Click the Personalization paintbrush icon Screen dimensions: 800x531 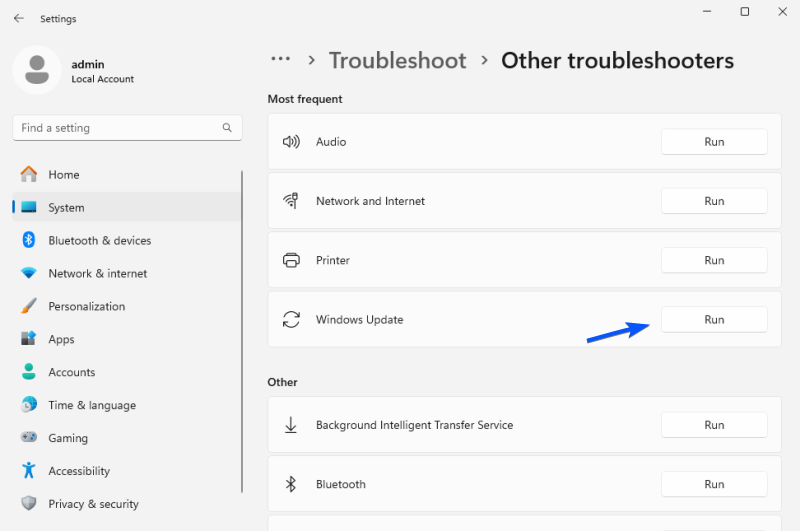[29, 306]
